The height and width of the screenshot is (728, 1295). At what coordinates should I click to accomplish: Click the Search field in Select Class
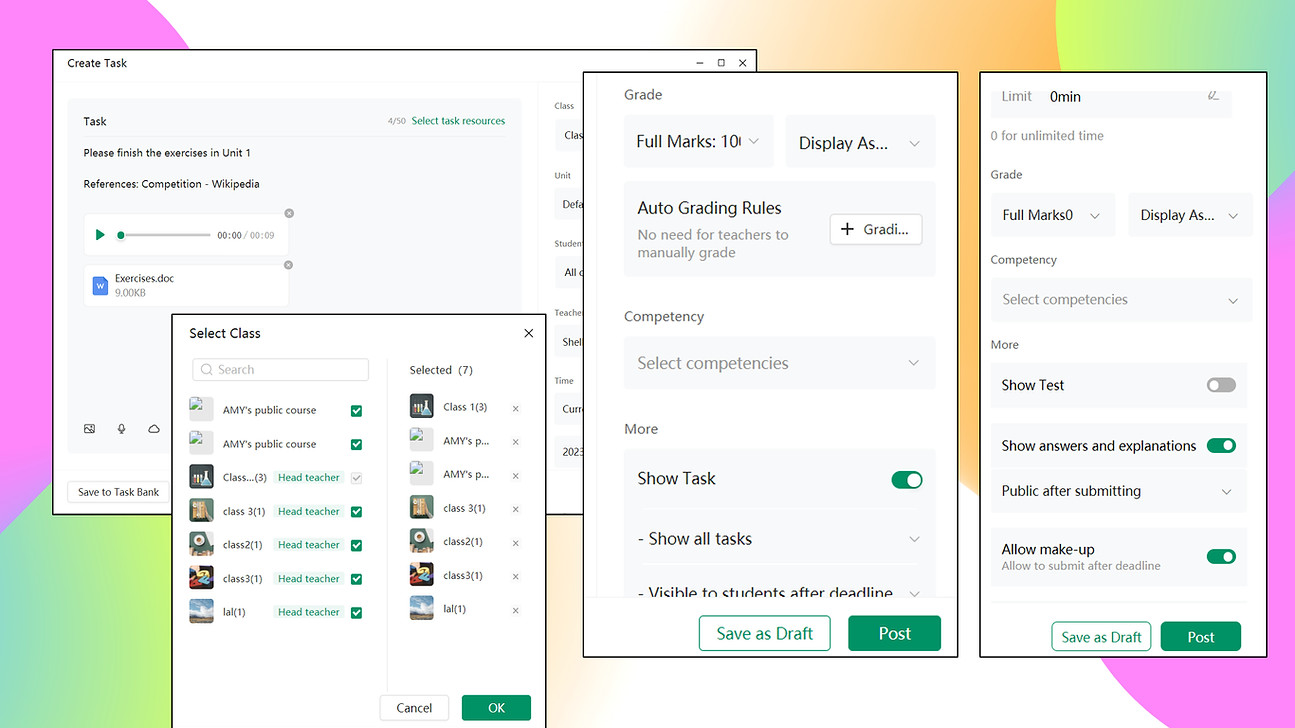(x=280, y=369)
